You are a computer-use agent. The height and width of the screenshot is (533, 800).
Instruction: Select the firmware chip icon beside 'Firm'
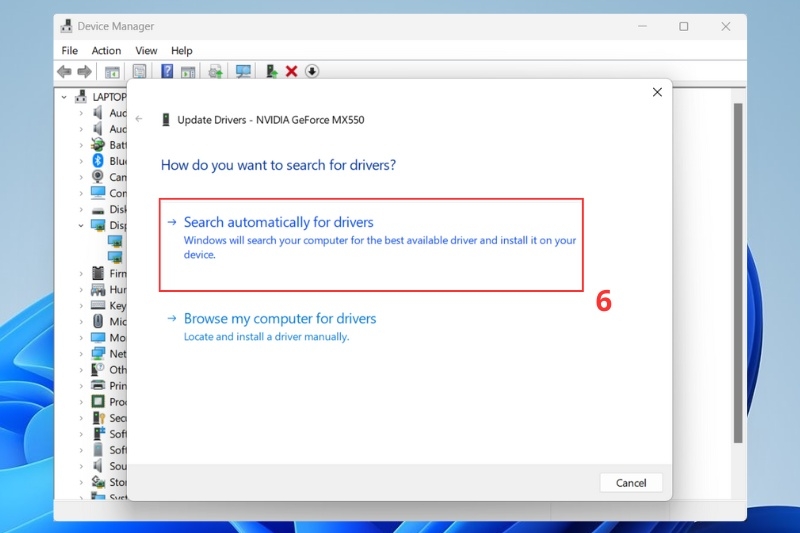[98, 273]
